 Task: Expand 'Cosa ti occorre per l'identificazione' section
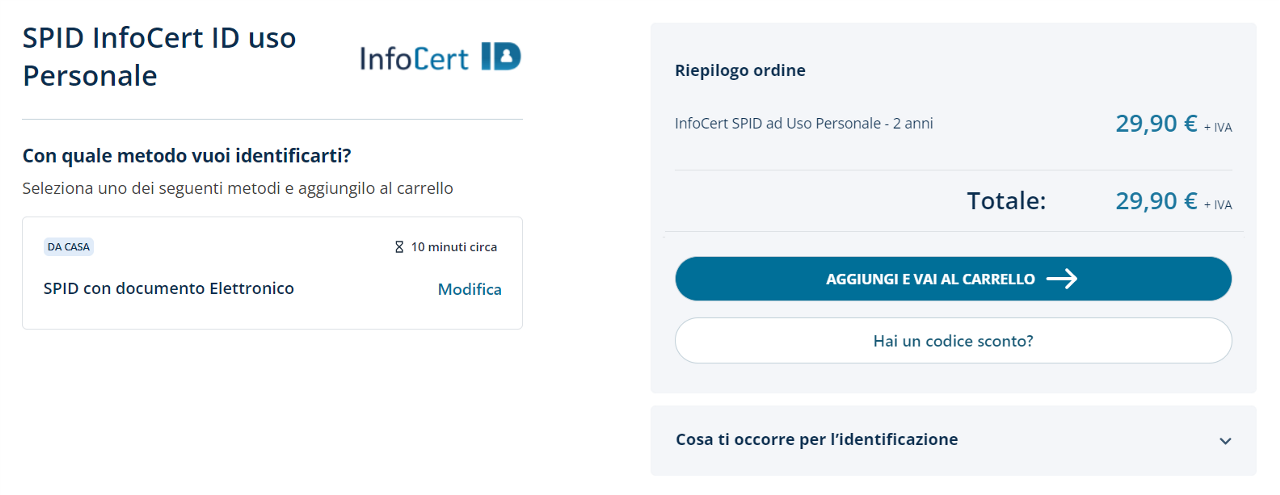pos(817,439)
